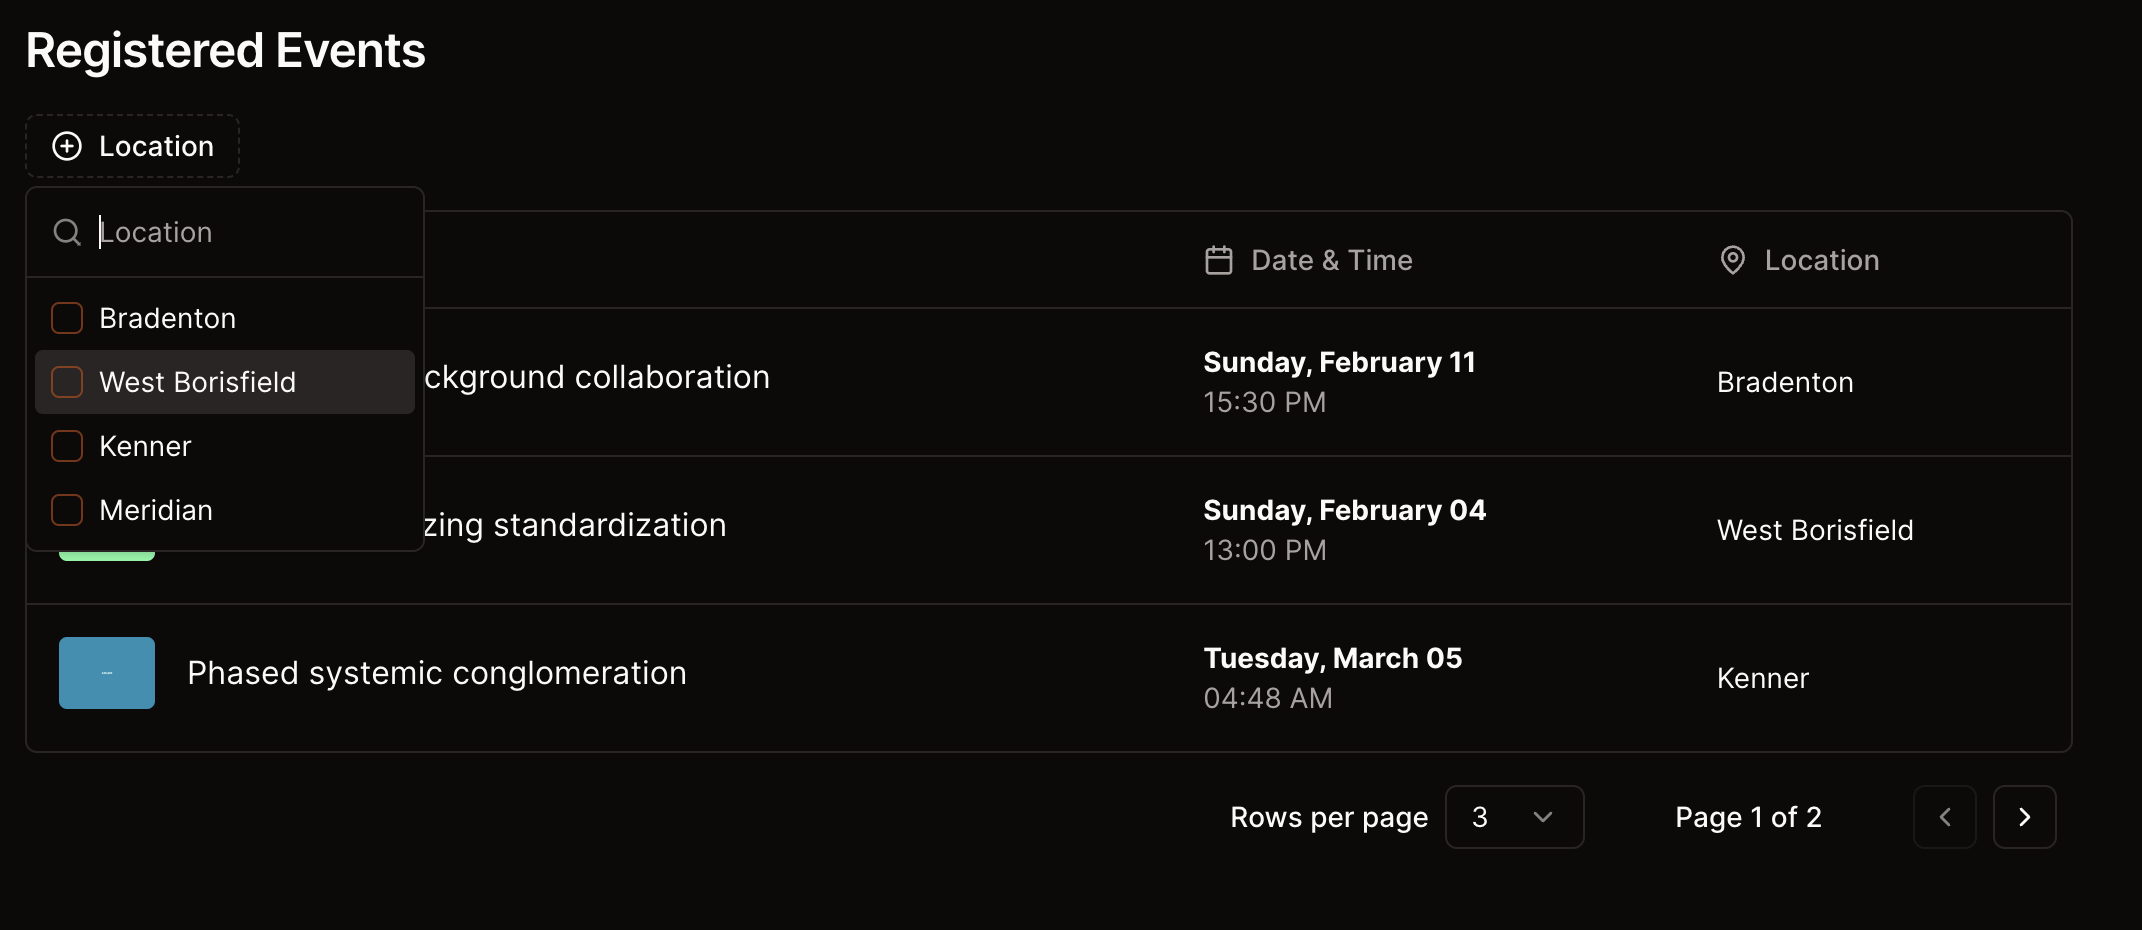Tick the West Borisfield checkbox
The height and width of the screenshot is (930, 2142).
click(x=67, y=382)
